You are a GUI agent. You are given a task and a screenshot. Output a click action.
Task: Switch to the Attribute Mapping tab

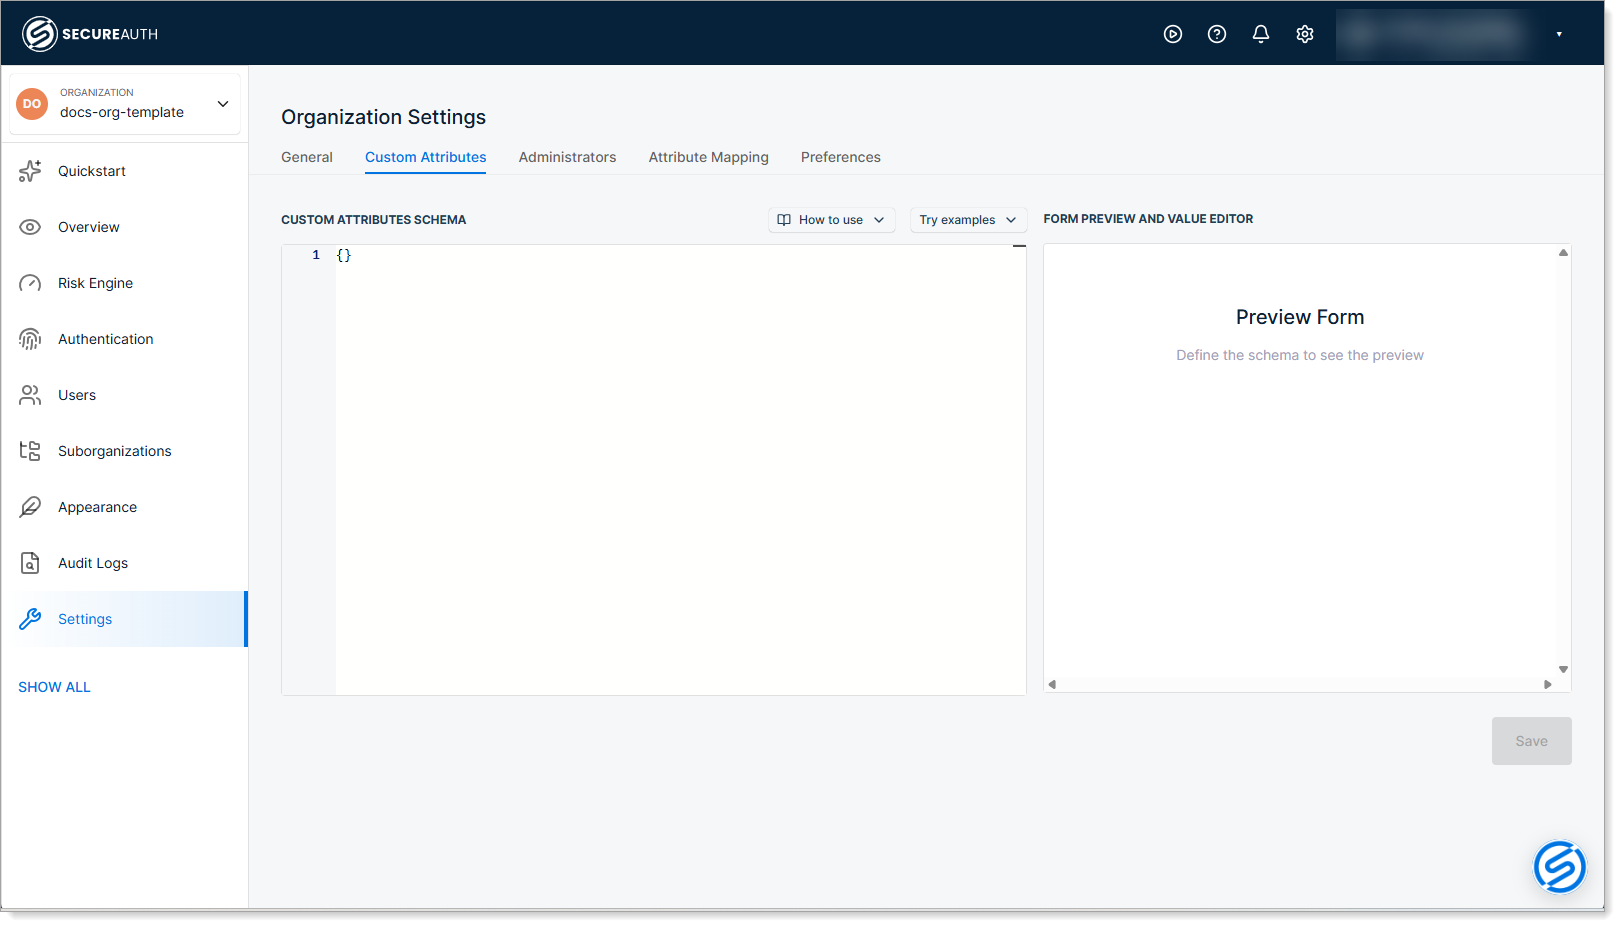click(x=708, y=157)
